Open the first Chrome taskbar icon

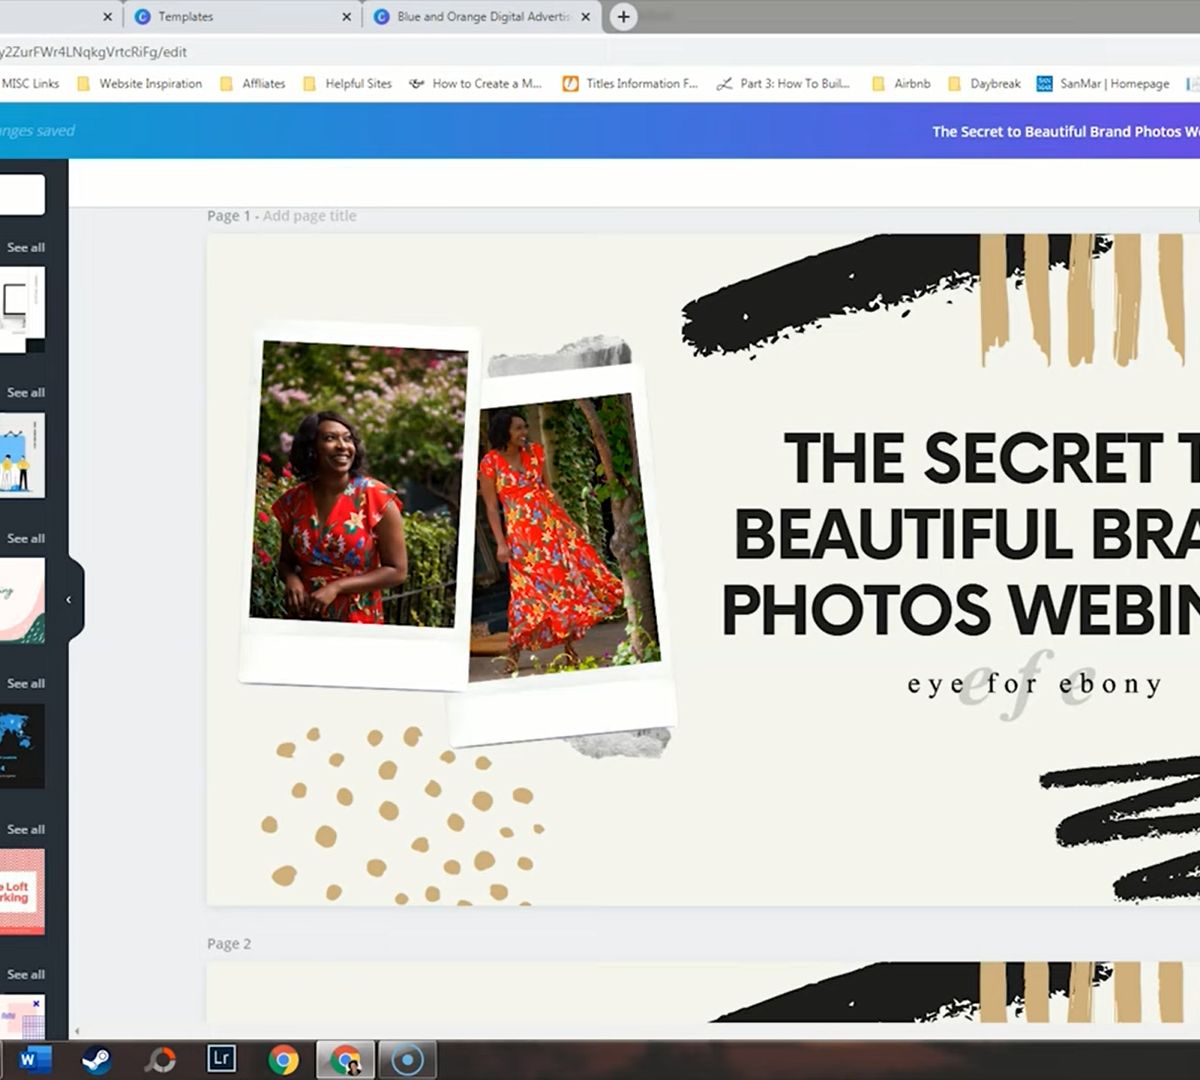point(283,1059)
